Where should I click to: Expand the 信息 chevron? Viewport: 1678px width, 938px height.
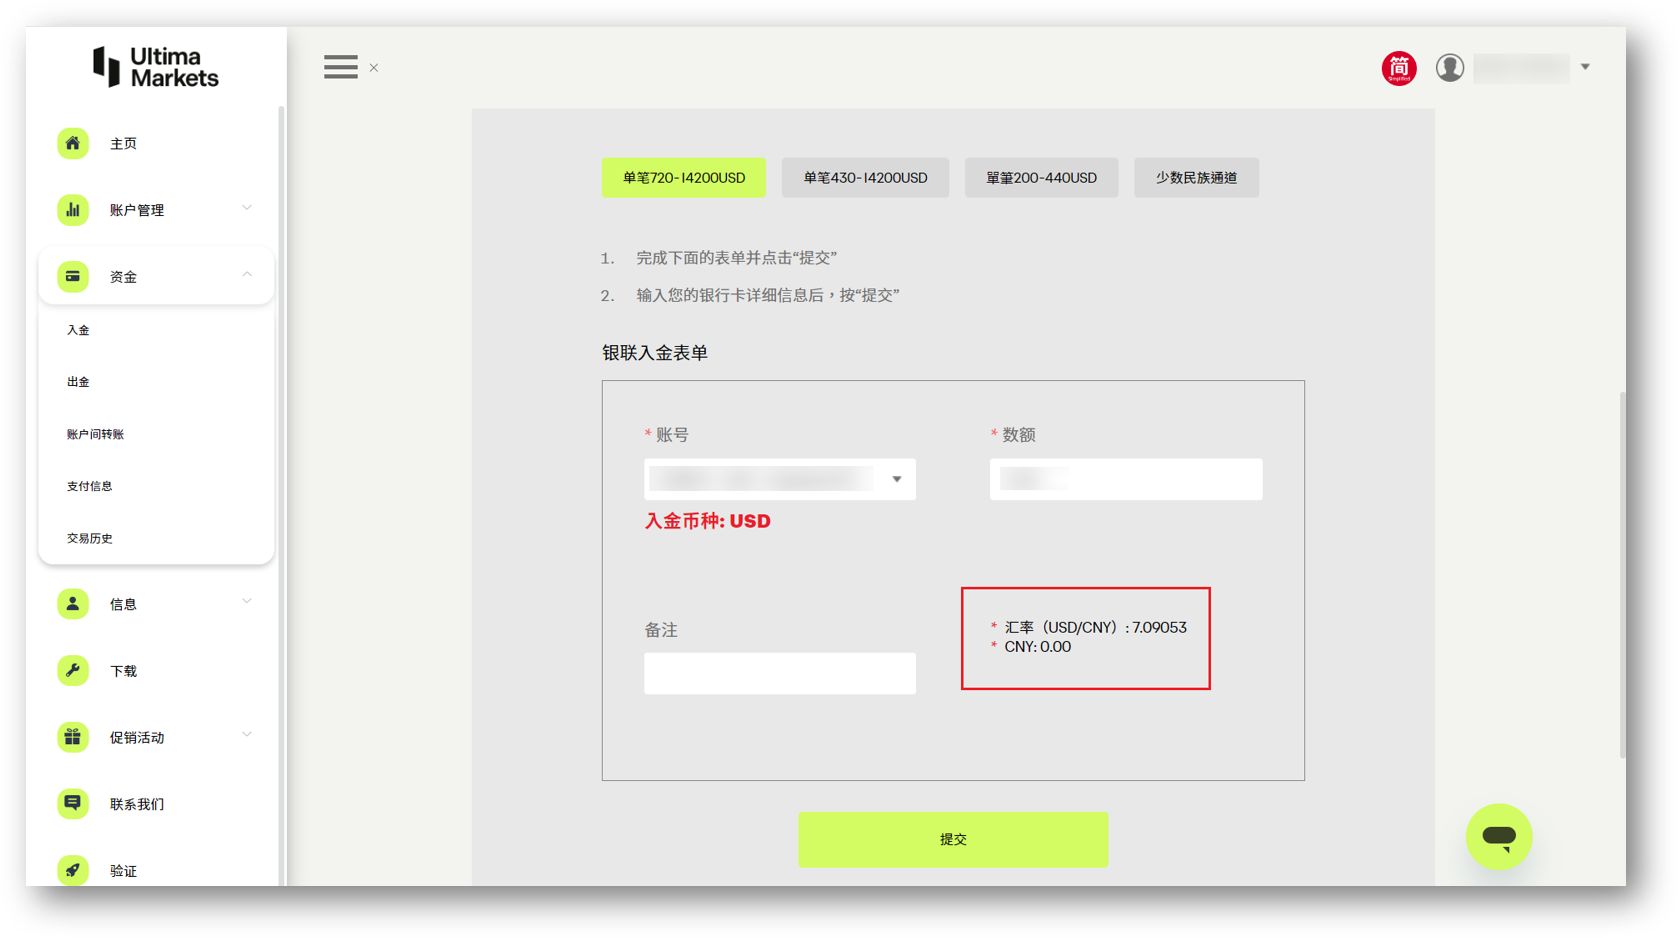coord(247,602)
